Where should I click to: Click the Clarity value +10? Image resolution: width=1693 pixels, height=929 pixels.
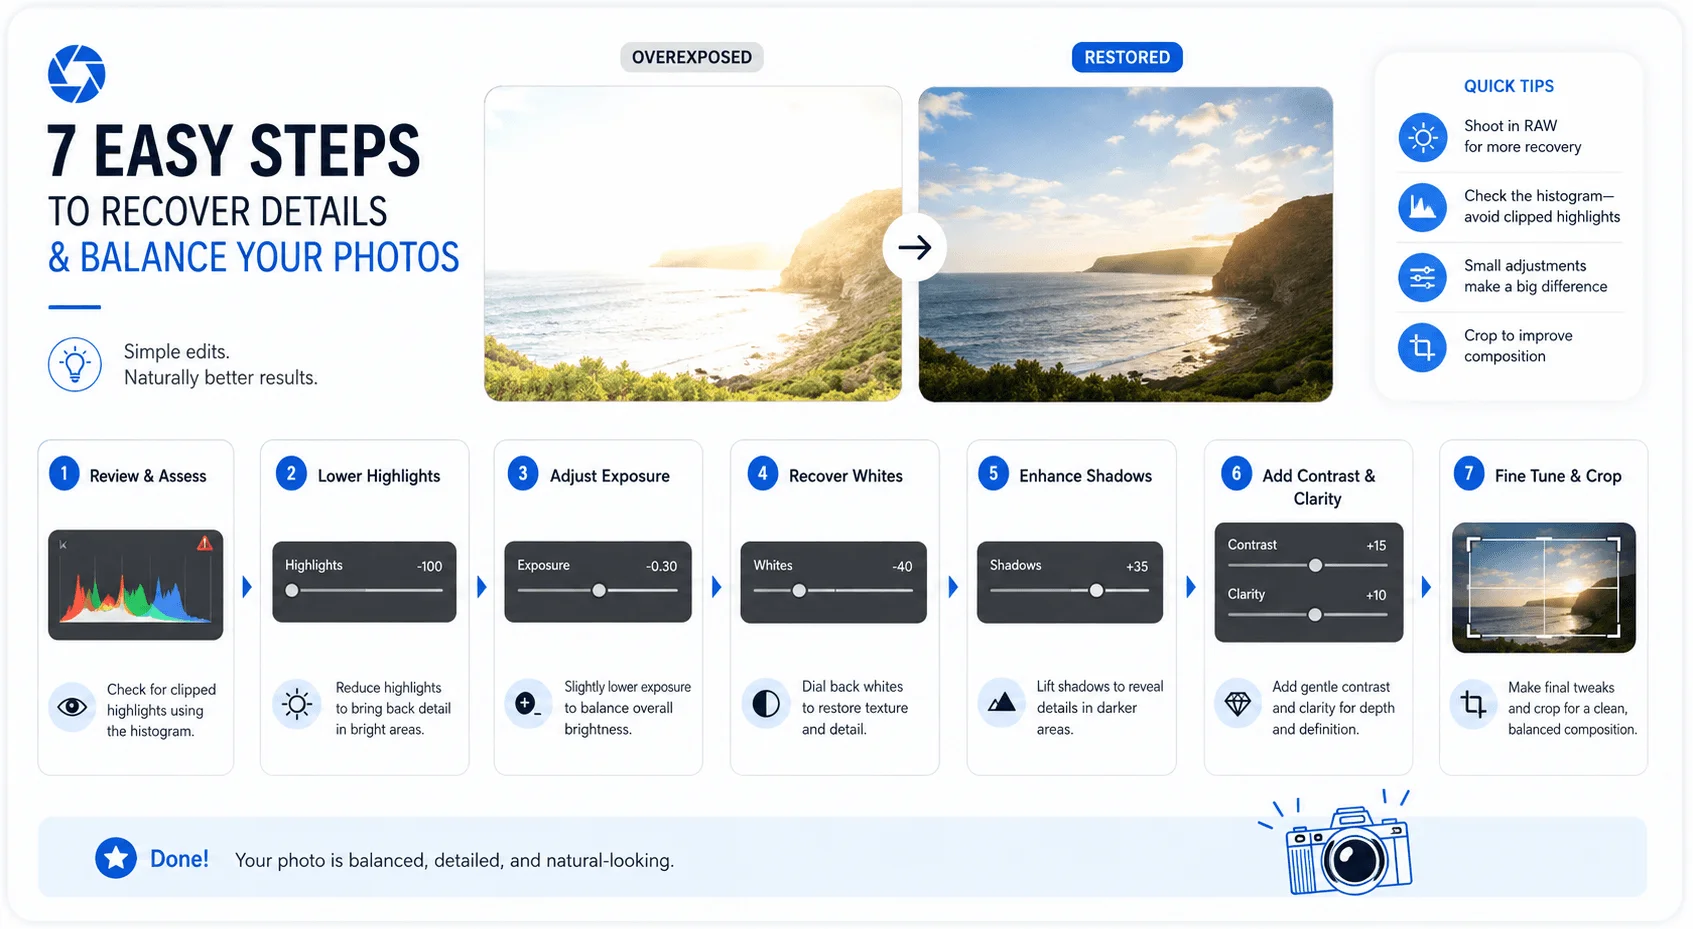(1376, 595)
